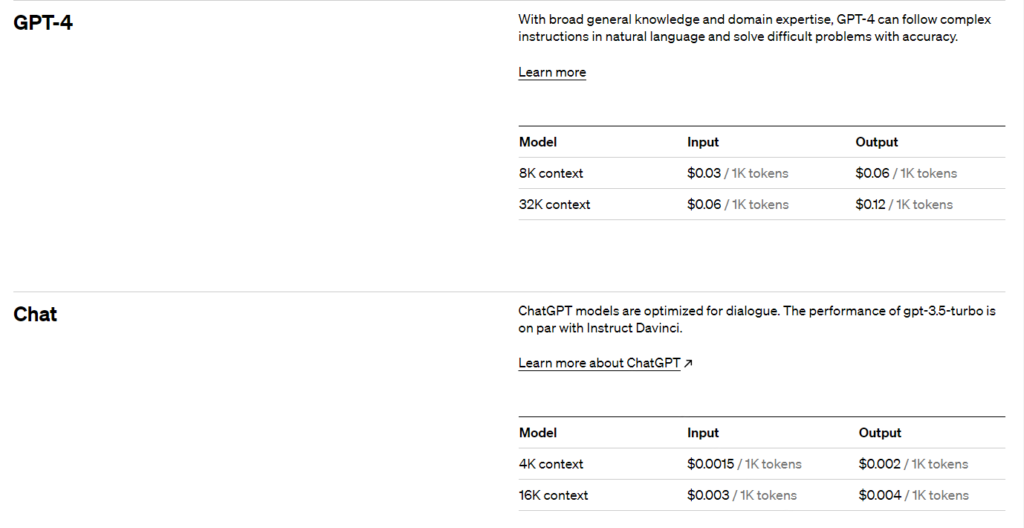Click the $0.06 output price for 8K context
1024x528 pixels.
click(872, 173)
